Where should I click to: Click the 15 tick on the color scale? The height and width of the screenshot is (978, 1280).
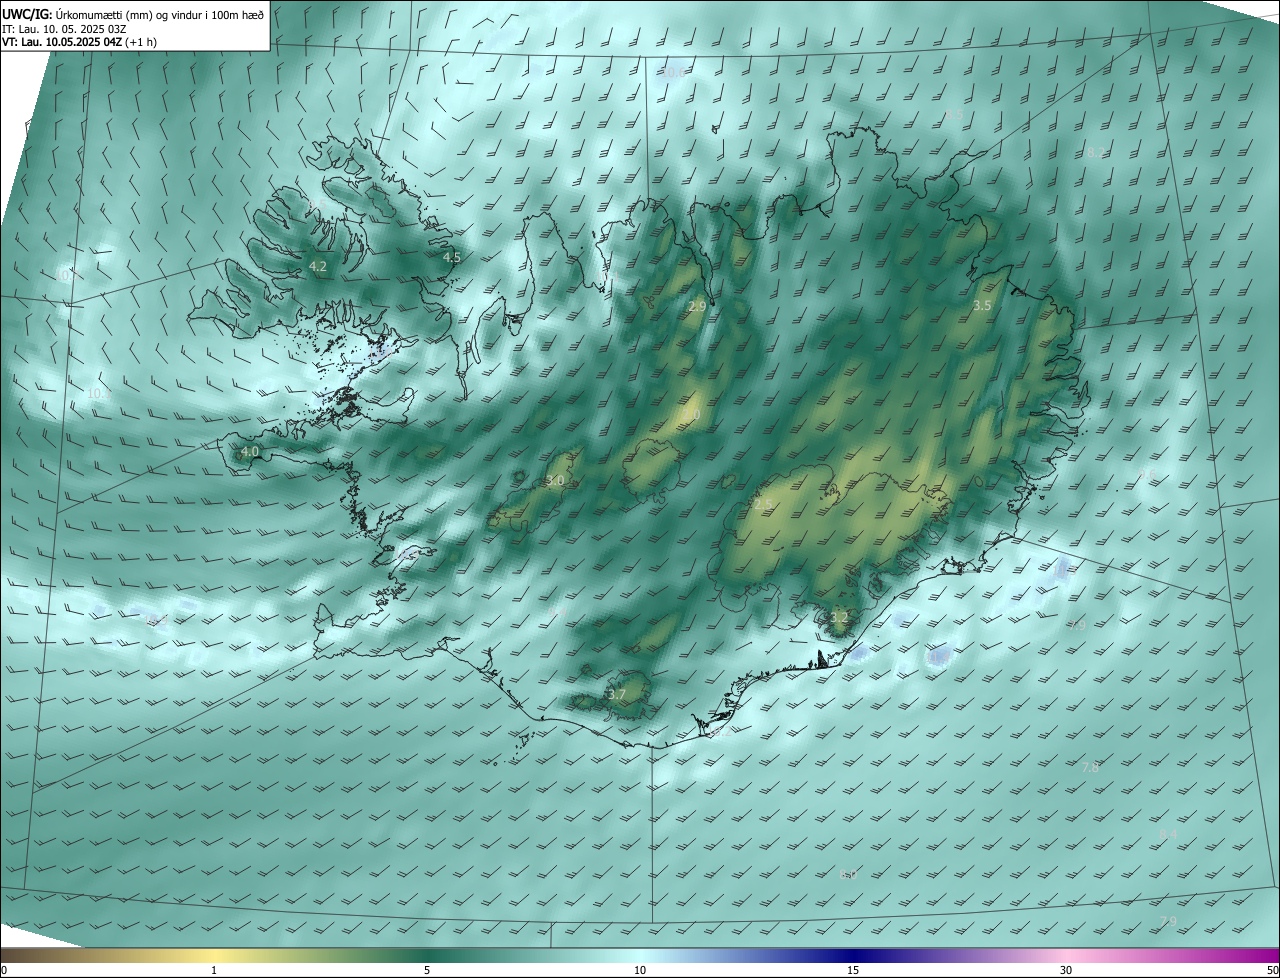point(853,970)
